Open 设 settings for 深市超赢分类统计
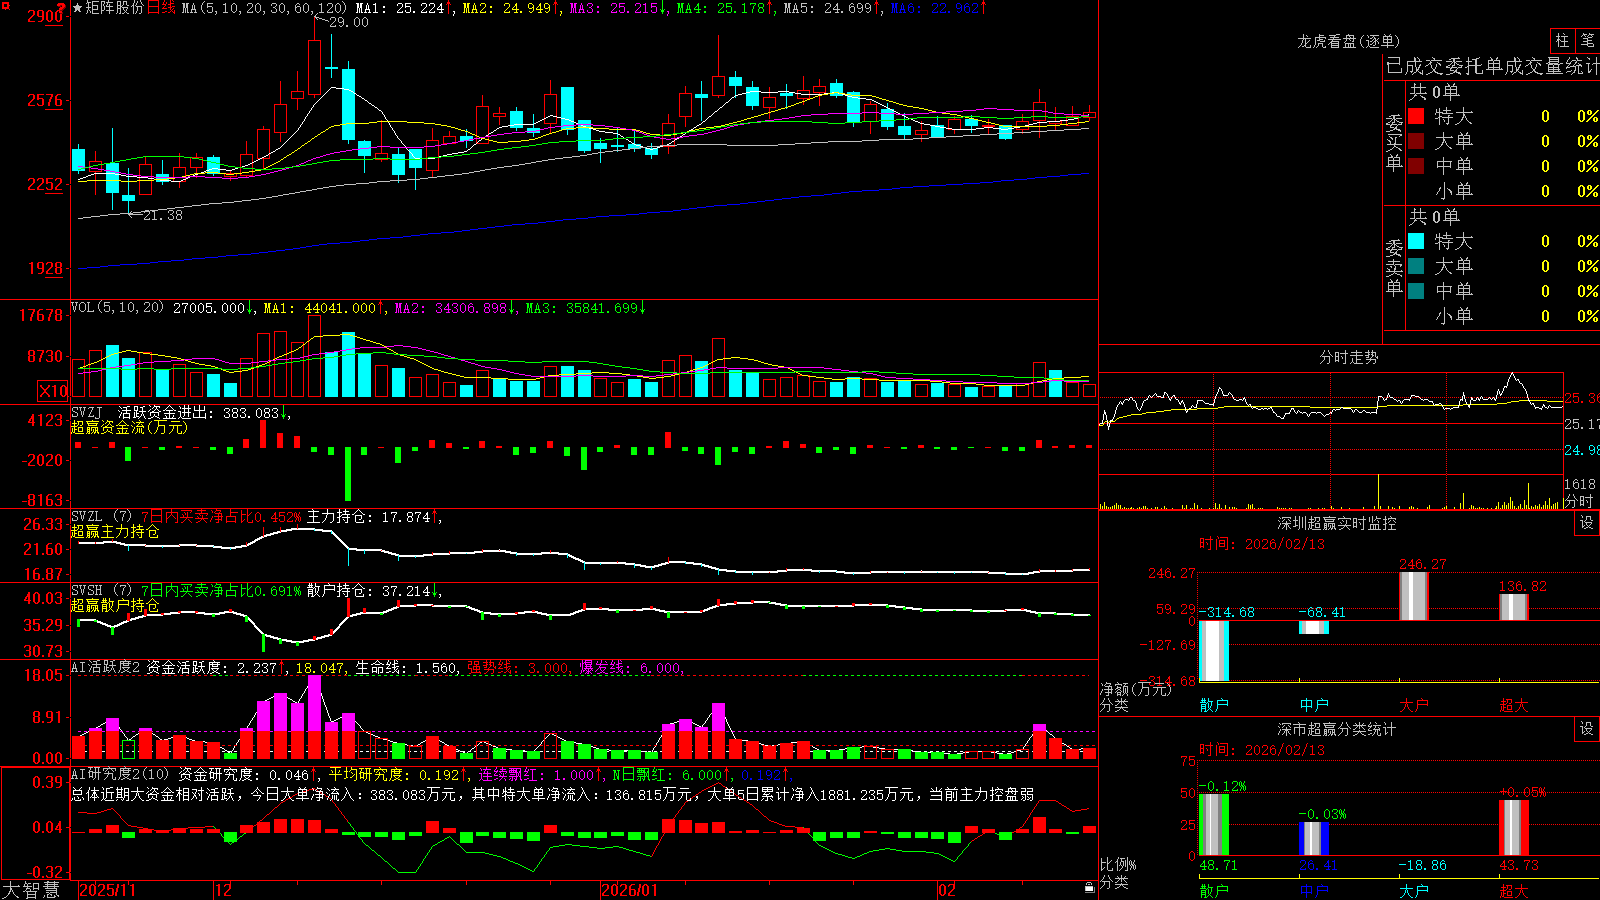This screenshot has width=1600, height=900. (x=1587, y=729)
